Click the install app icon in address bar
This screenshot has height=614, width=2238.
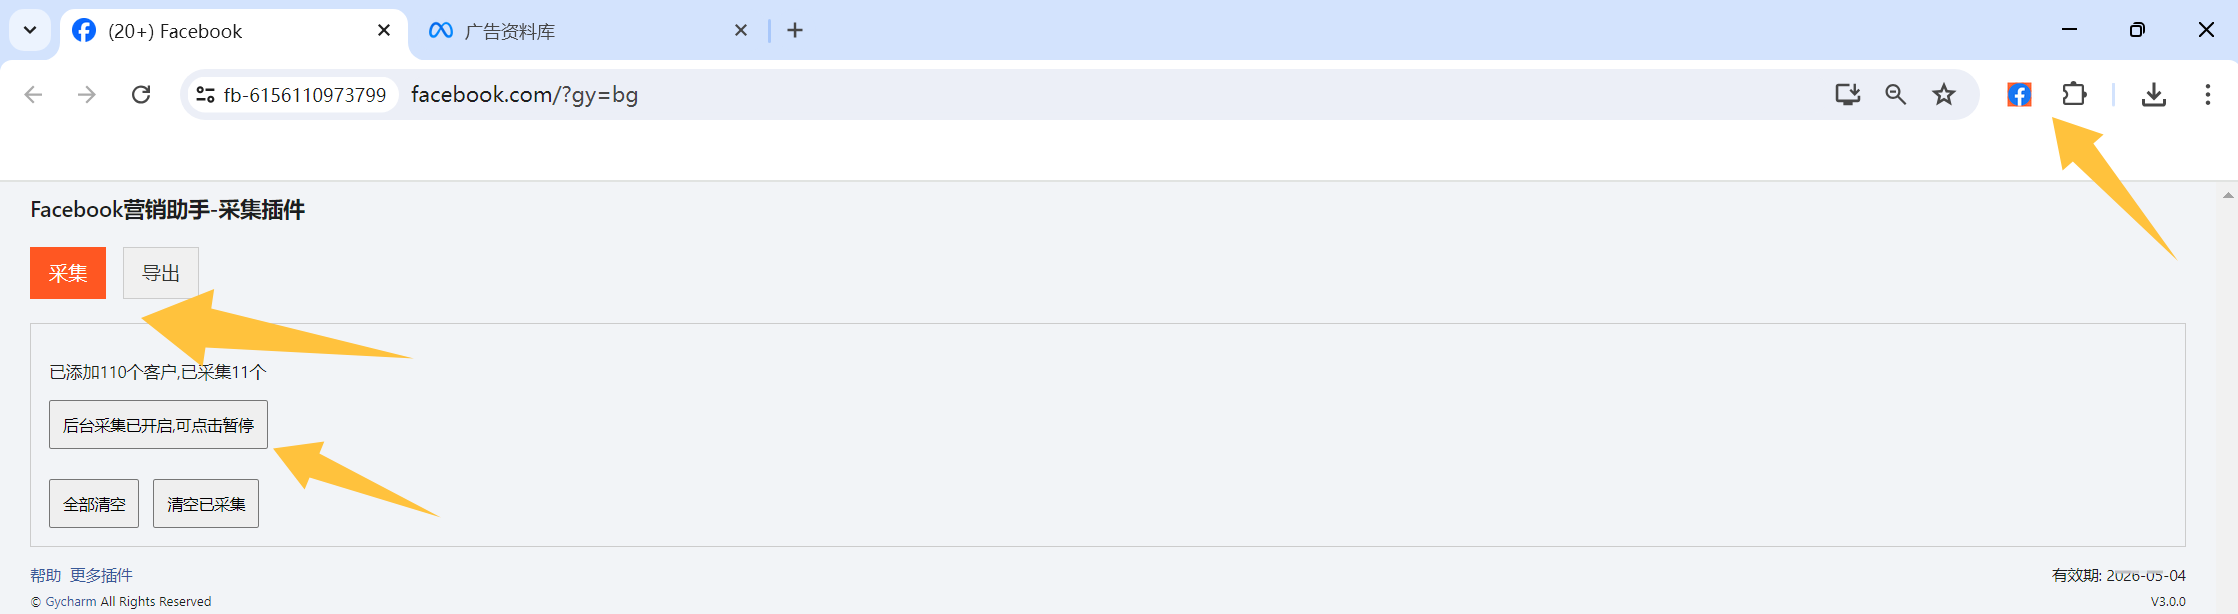(x=1847, y=95)
